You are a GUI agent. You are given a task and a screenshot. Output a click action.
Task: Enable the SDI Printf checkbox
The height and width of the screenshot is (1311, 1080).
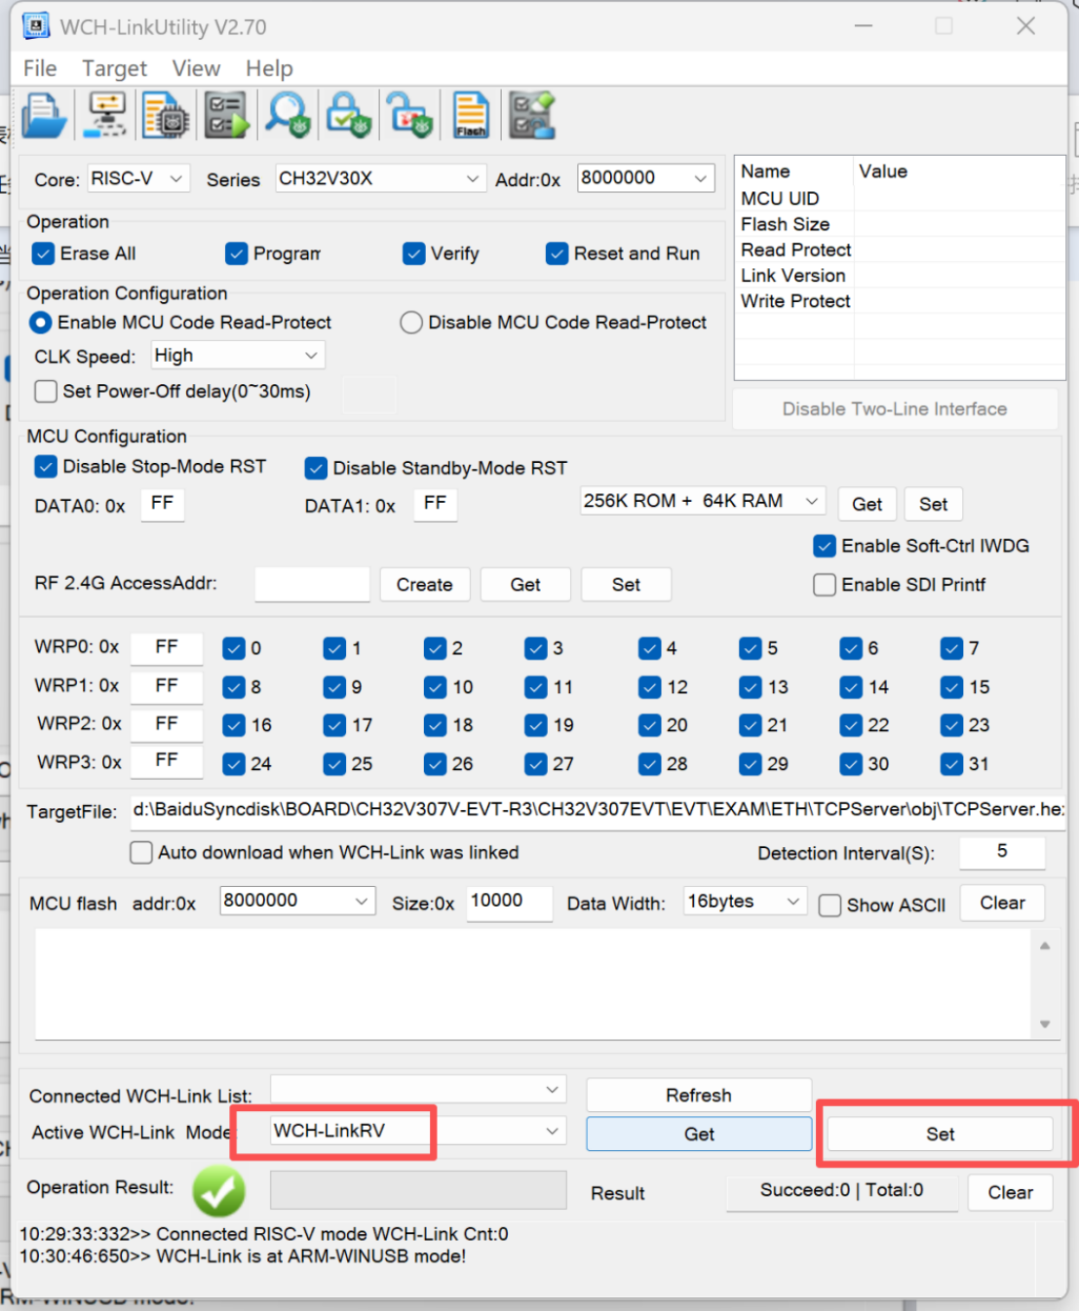[825, 585]
